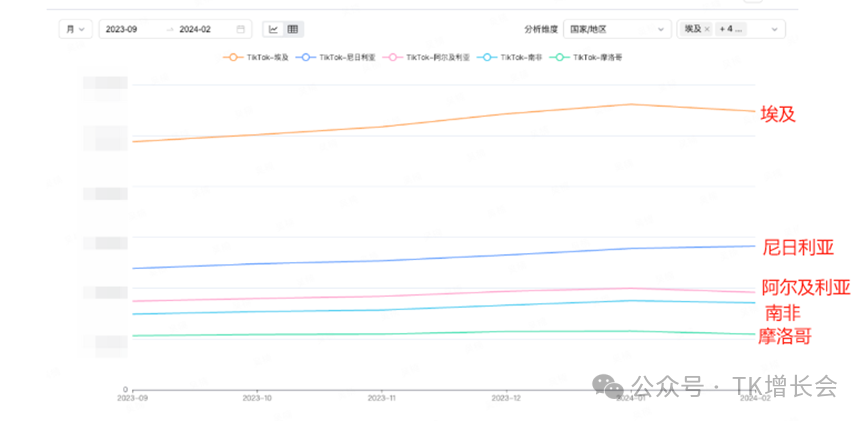This screenshot has width=865, height=421.
Task: Click the orange 埃及 line at 2024-01 peak
Action: coord(630,104)
